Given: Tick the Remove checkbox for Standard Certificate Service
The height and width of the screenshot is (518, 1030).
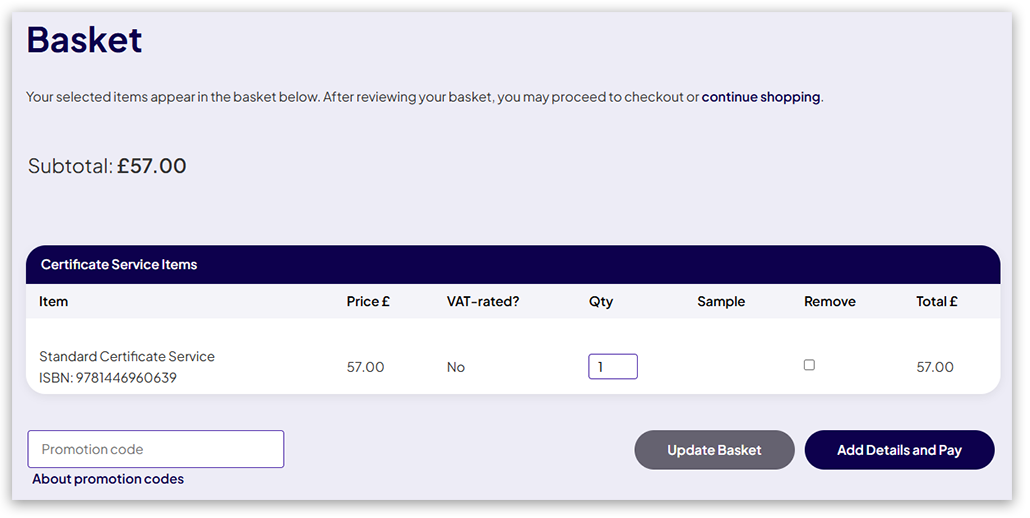Looking at the screenshot, I should click(809, 365).
